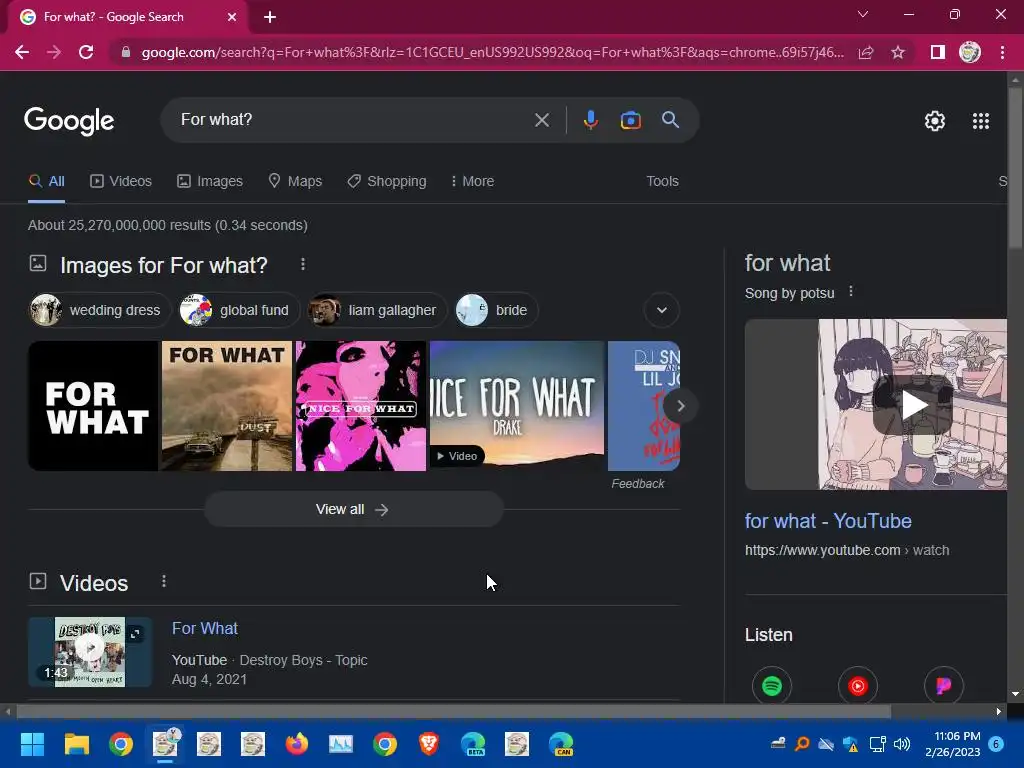This screenshot has height=768, width=1024.
Task: Open the Chrome three-dot menu
Action: click(x=1002, y=52)
